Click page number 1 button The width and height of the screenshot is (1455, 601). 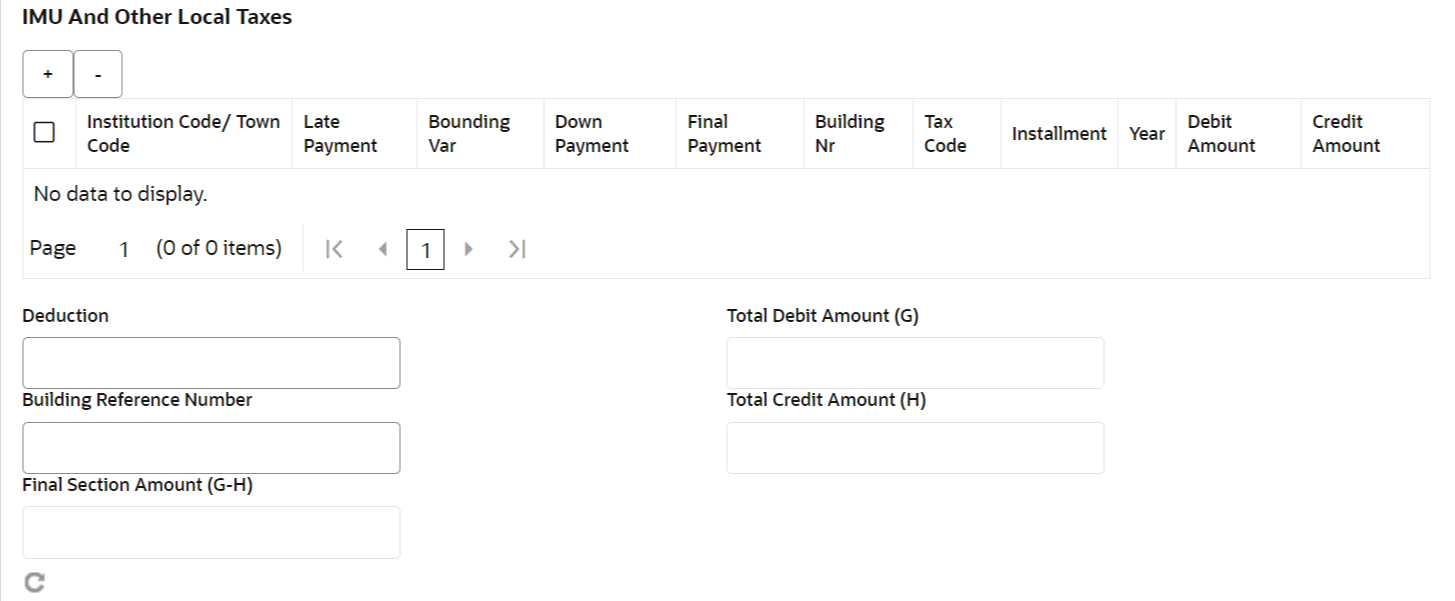425,250
